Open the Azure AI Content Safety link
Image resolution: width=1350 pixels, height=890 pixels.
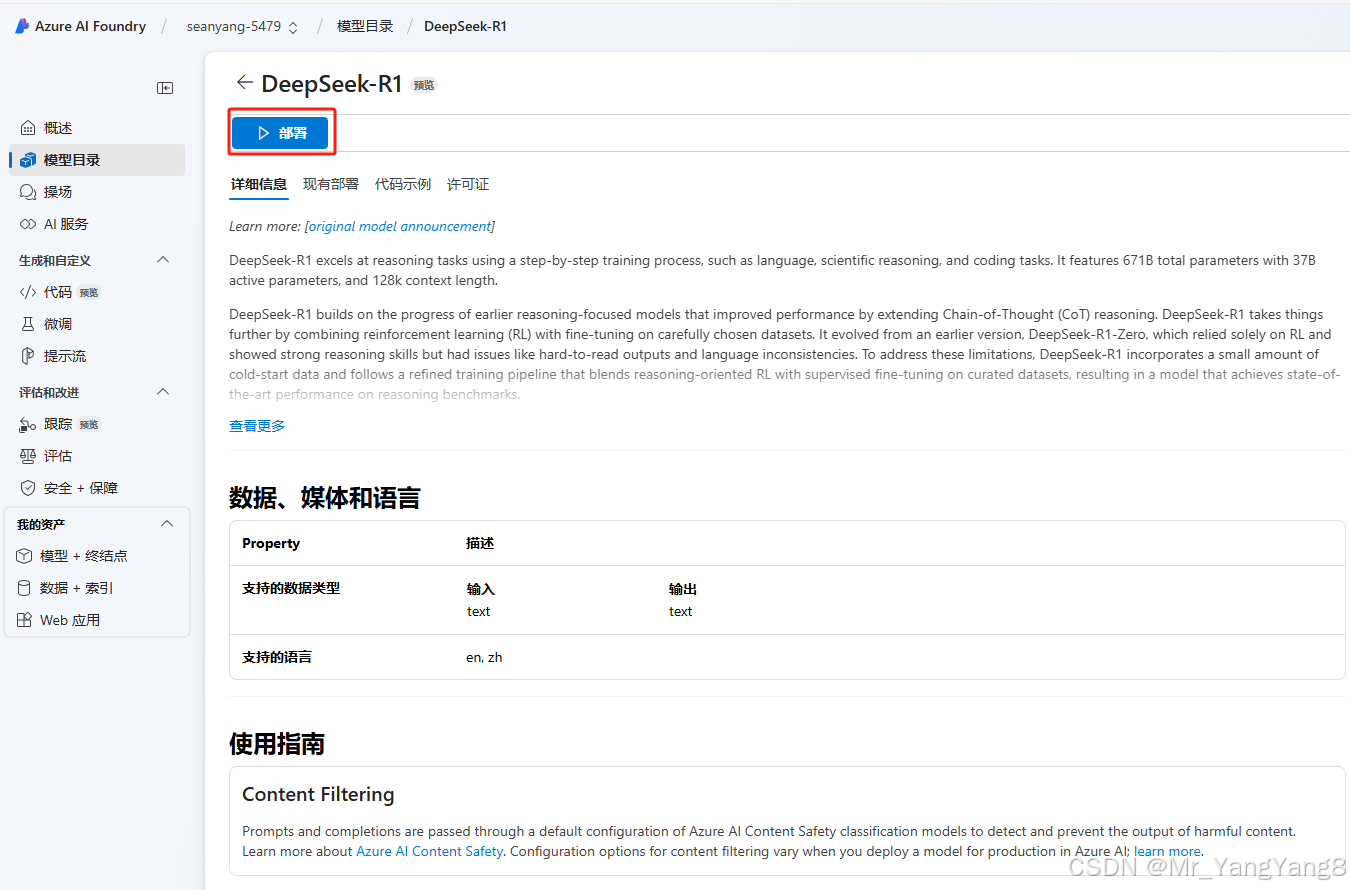tap(430, 852)
